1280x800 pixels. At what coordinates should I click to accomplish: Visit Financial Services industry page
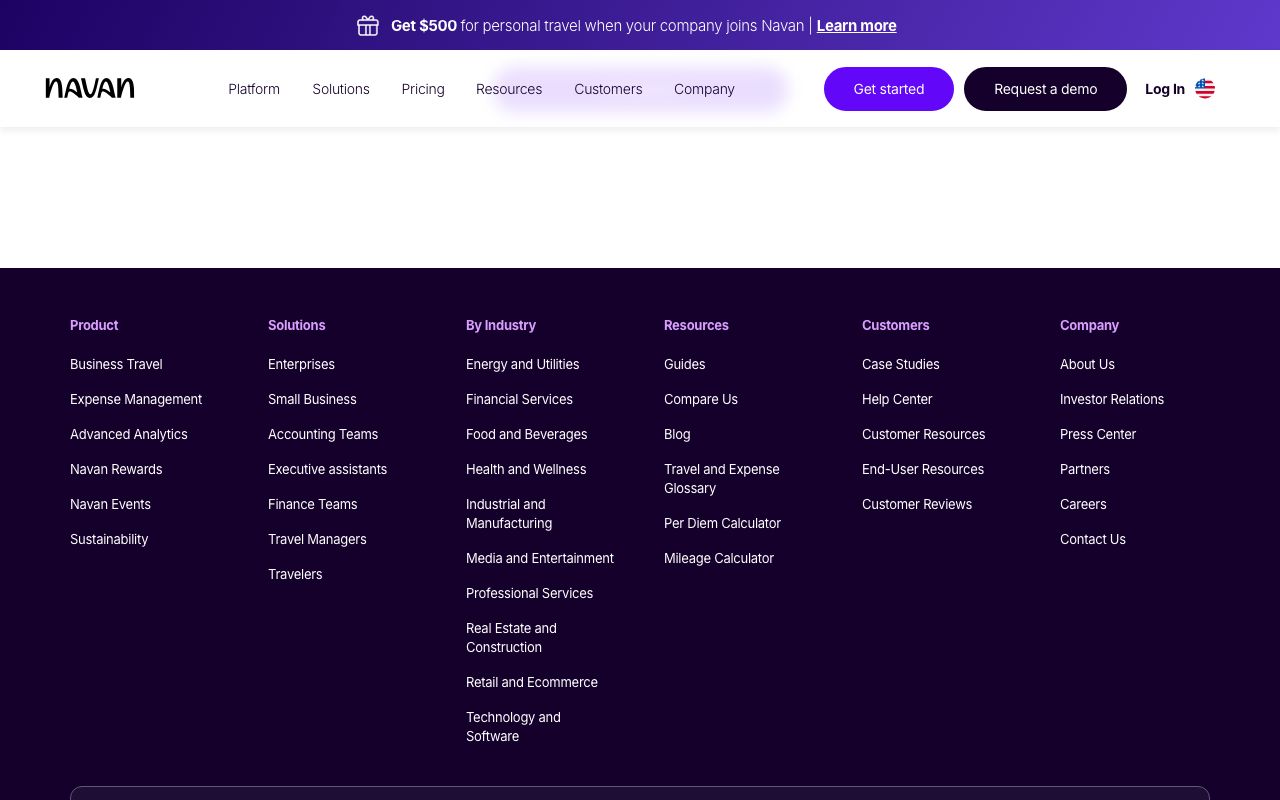point(519,400)
